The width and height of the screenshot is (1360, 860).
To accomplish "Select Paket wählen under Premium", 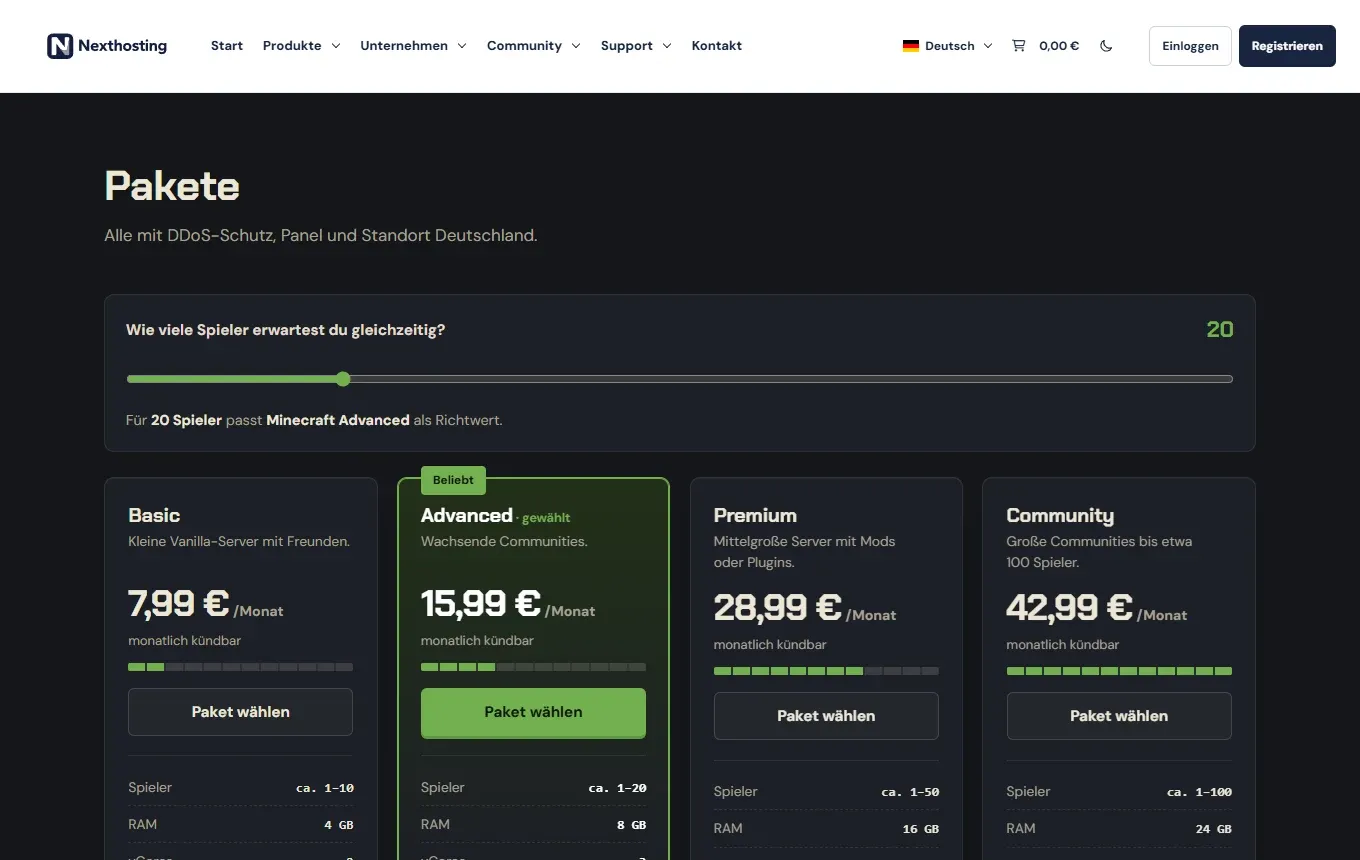I will point(826,716).
